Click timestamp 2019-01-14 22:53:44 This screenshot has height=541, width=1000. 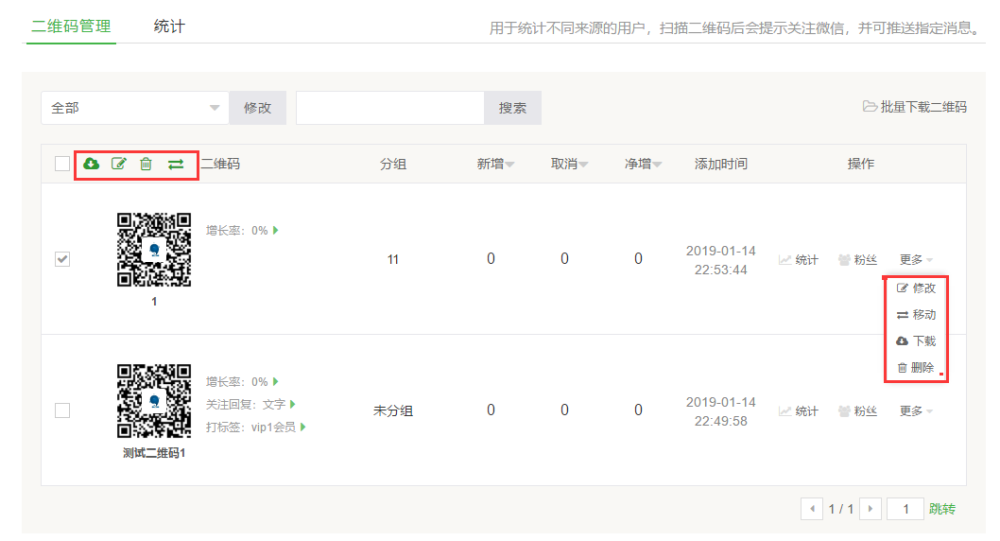(x=721, y=260)
